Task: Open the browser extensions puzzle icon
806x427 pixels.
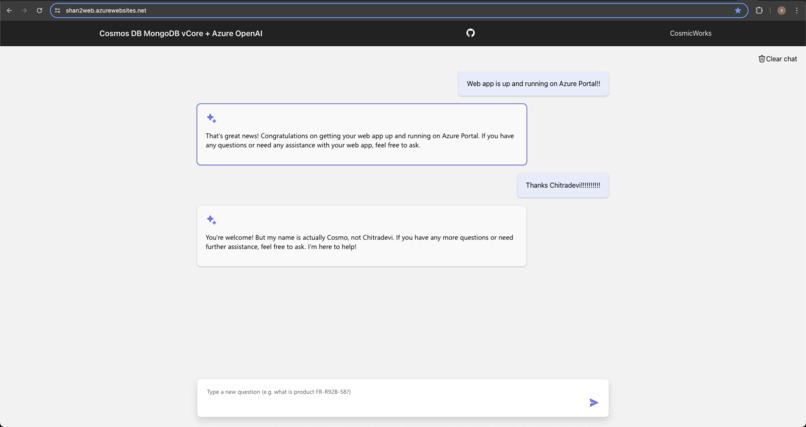Action: click(759, 10)
